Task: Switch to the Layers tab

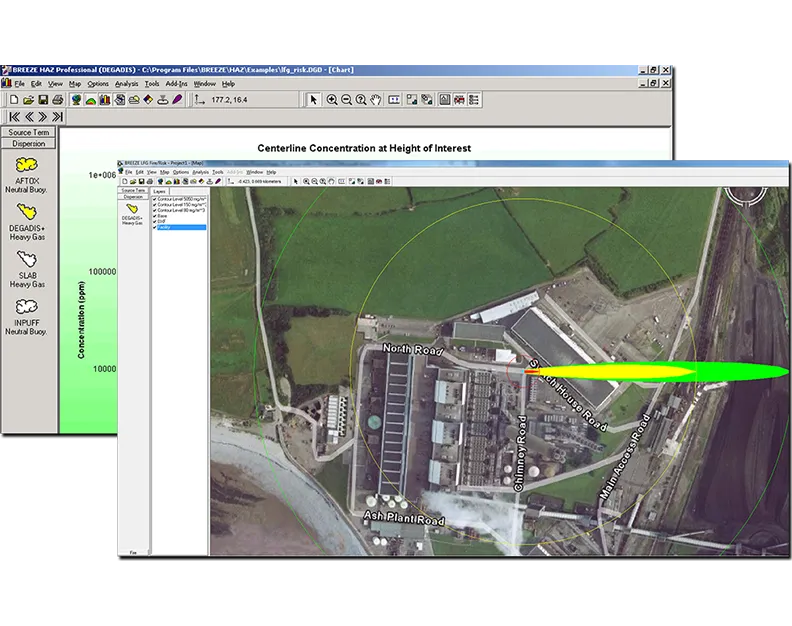Action: pos(160,191)
